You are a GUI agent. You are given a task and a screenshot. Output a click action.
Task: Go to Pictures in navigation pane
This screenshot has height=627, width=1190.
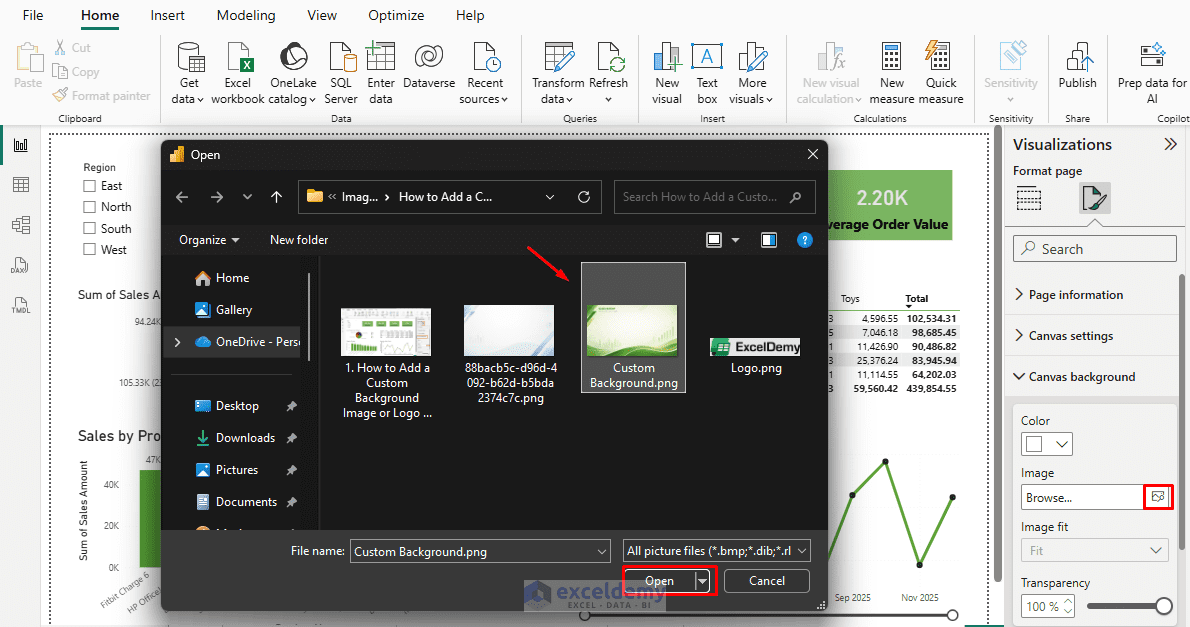237,470
